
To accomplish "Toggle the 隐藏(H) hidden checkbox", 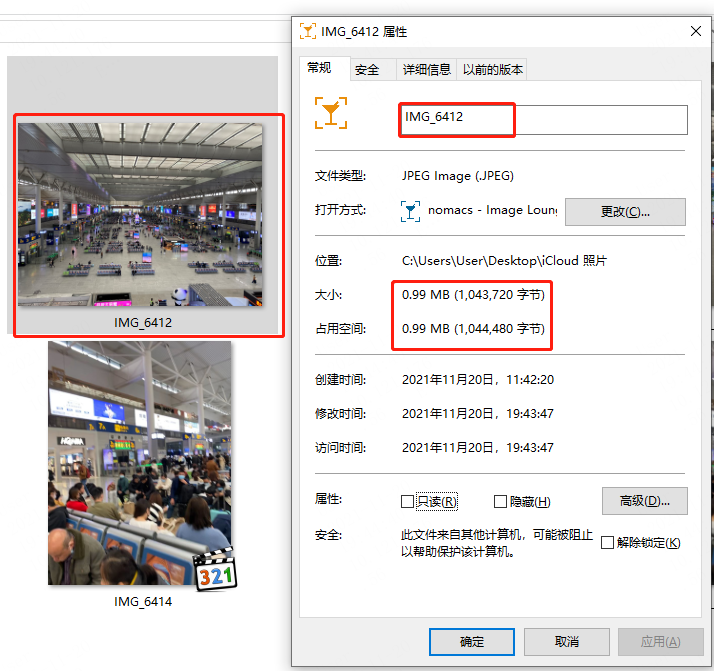I will [500, 502].
